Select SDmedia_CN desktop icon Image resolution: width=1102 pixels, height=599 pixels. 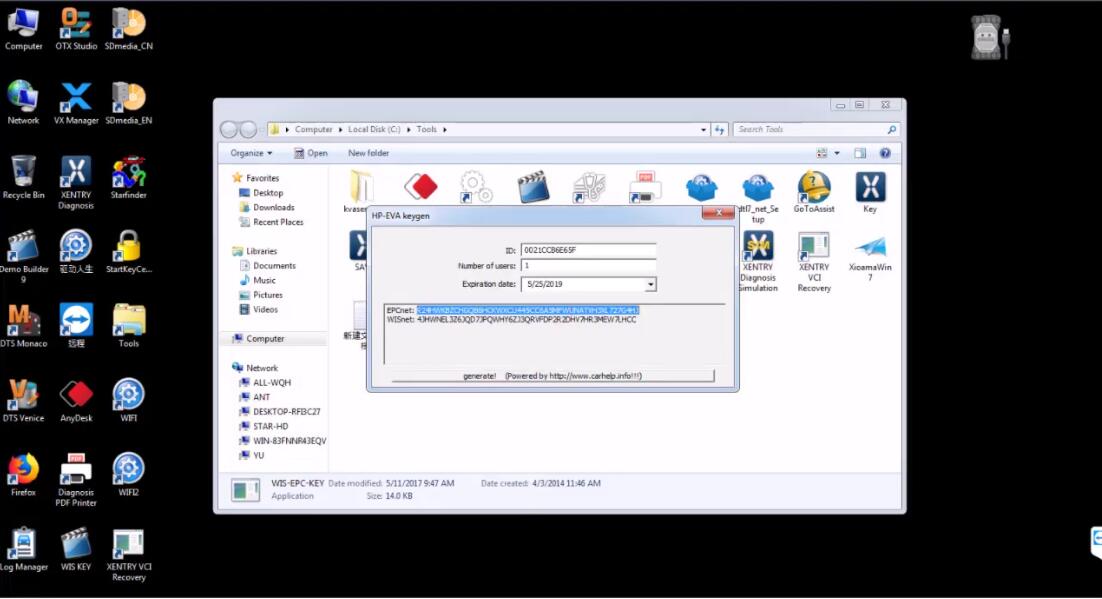click(x=129, y=28)
